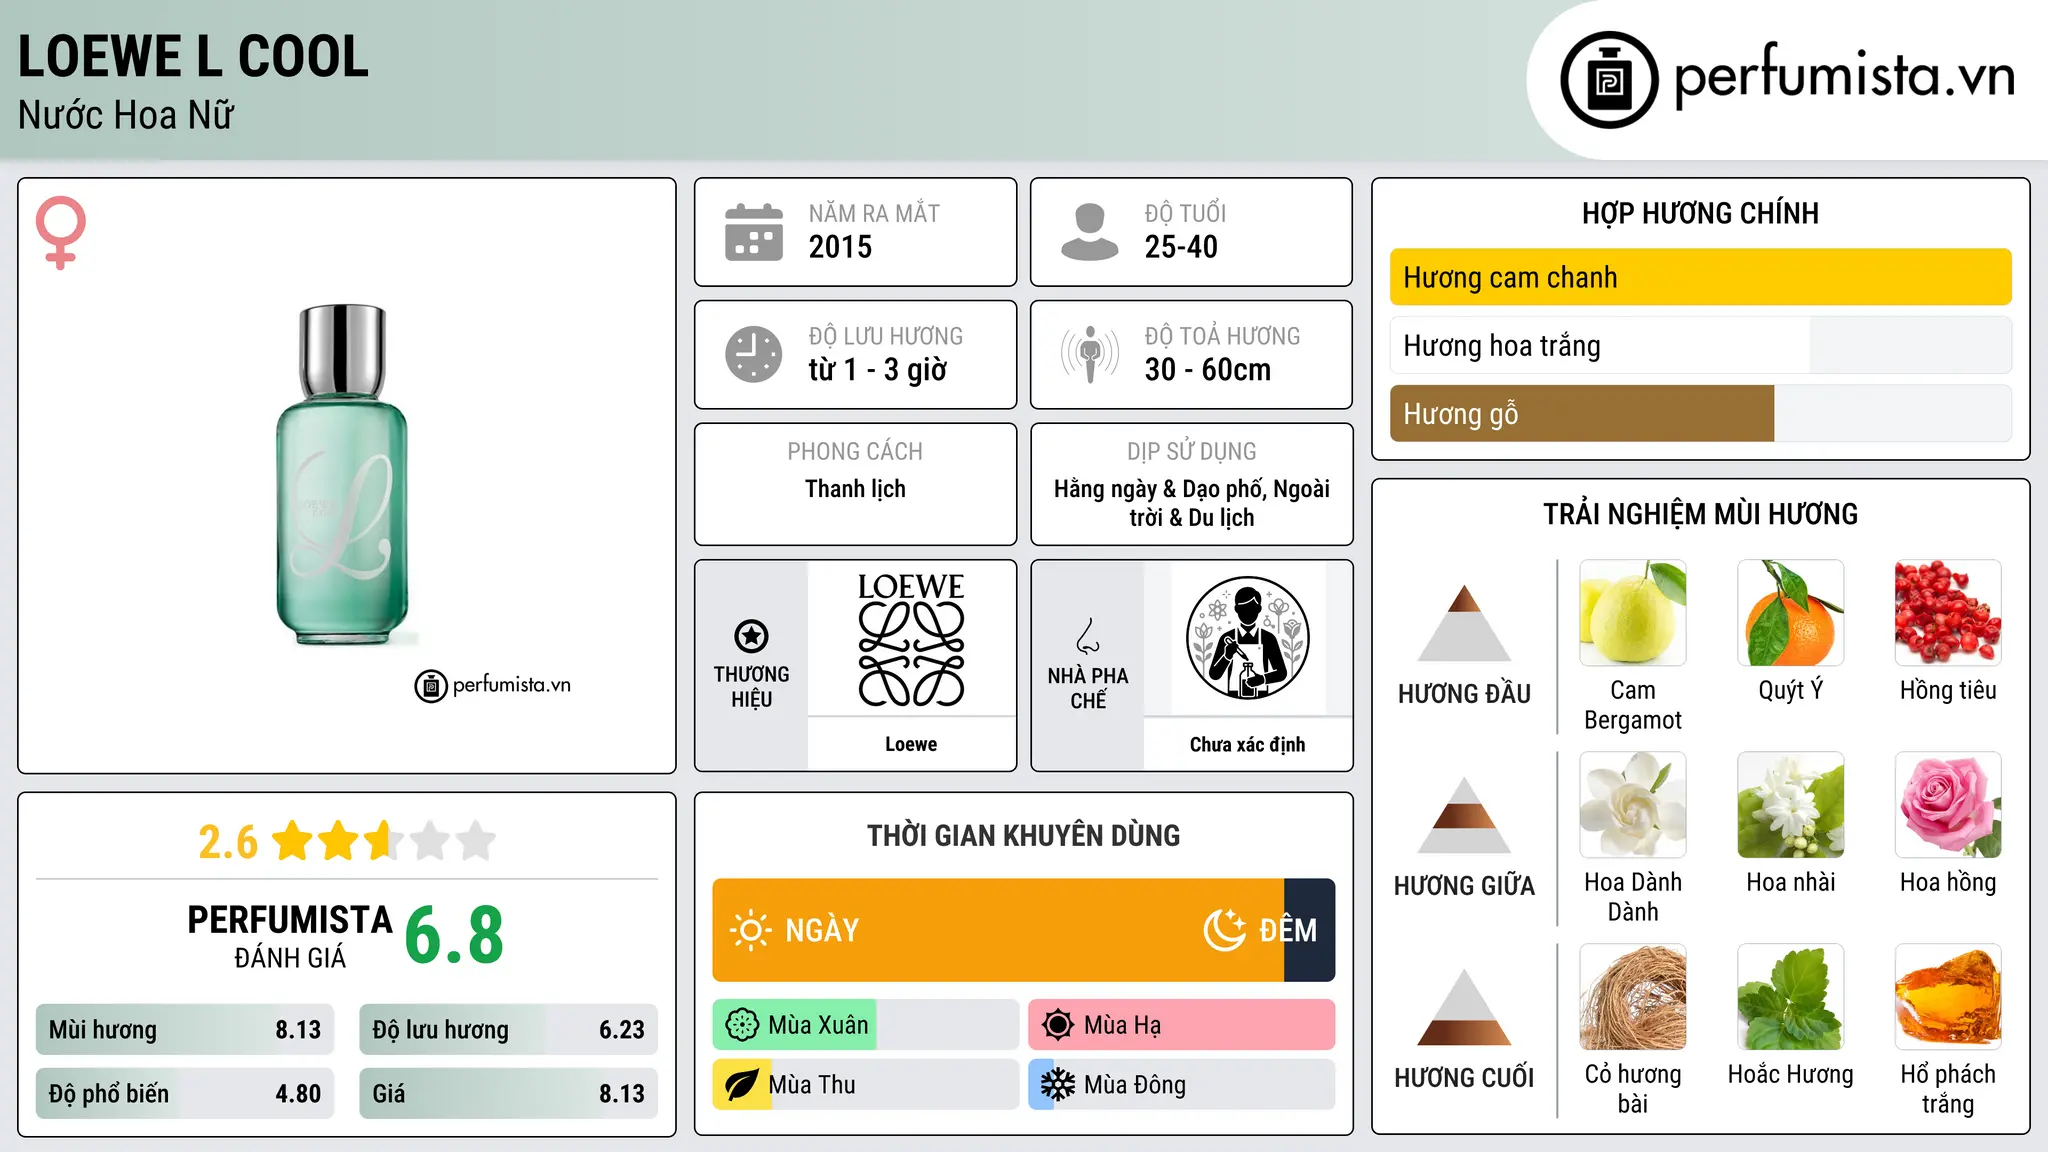Click the Hương cam chanh accord bar

click(x=1701, y=277)
